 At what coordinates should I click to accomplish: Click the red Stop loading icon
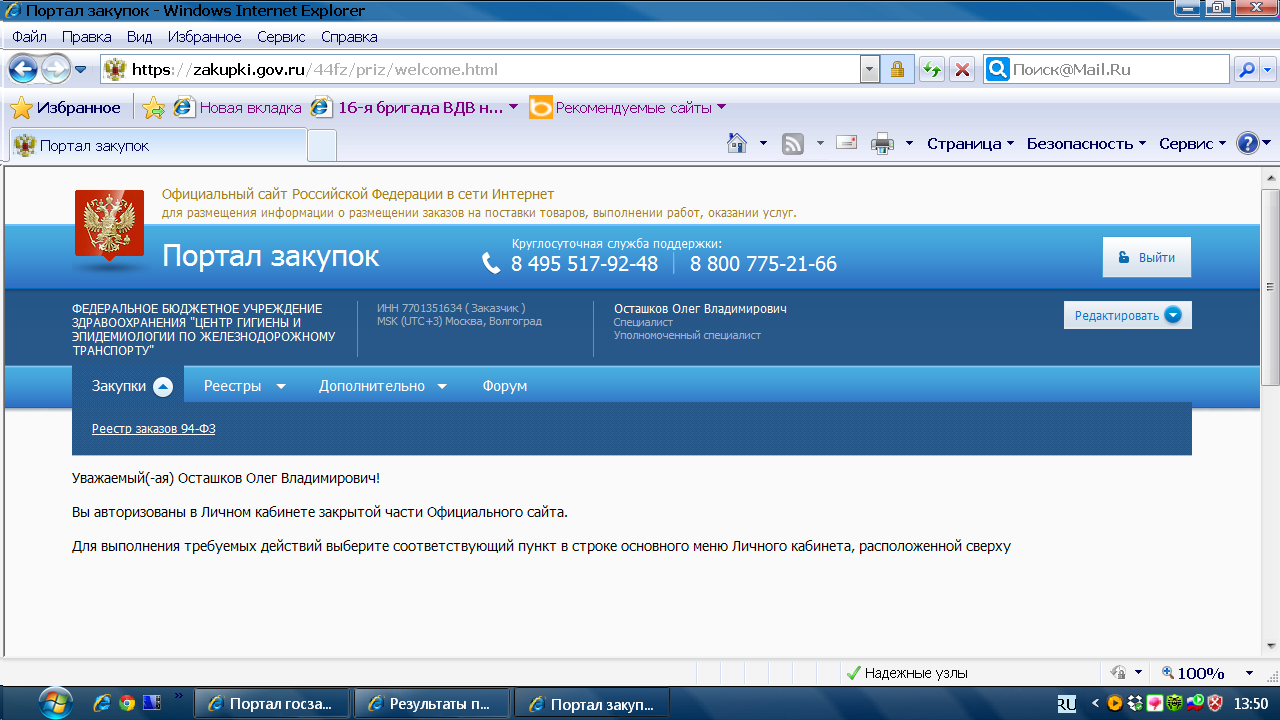tap(961, 69)
